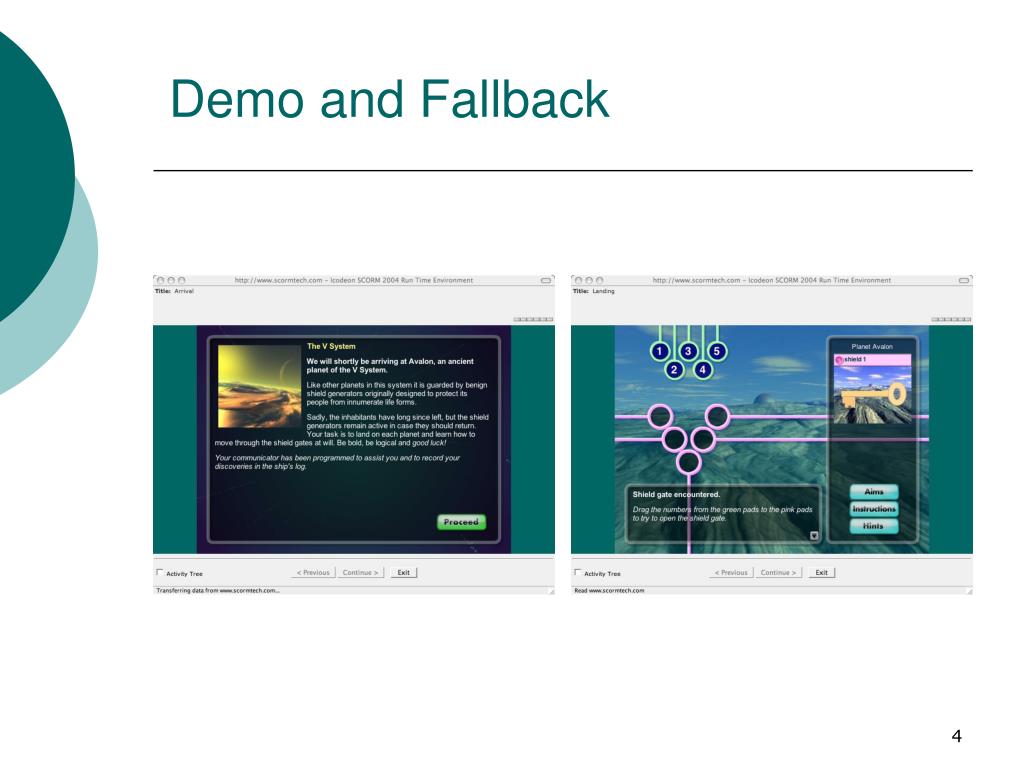Click the 'Title: Arrival' label

[174, 291]
